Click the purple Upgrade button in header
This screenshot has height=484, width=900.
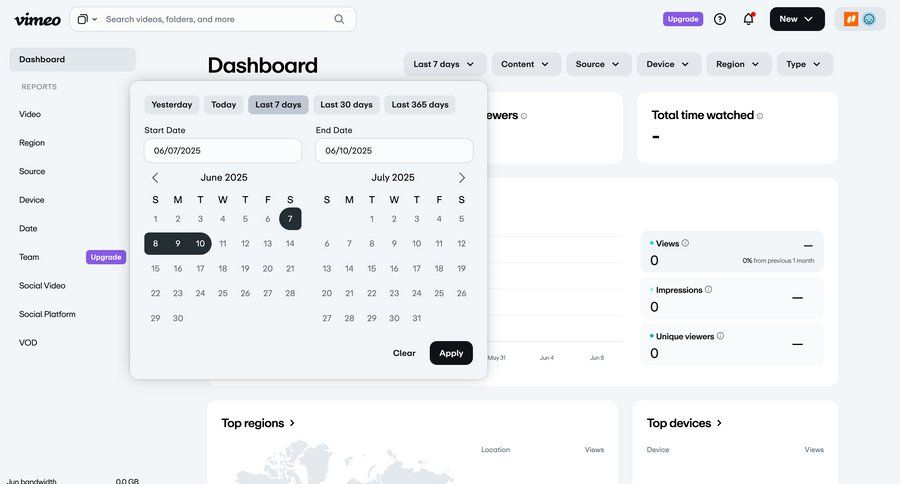(682, 19)
